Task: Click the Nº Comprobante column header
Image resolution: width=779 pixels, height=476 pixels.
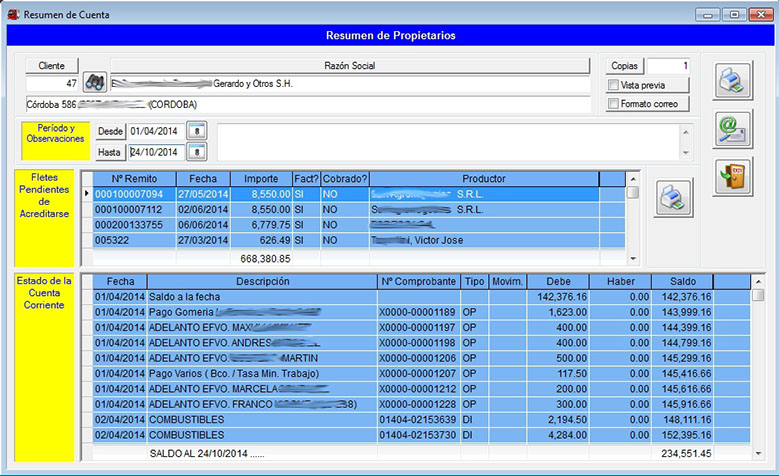Action: pyautogui.click(x=418, y=282)
